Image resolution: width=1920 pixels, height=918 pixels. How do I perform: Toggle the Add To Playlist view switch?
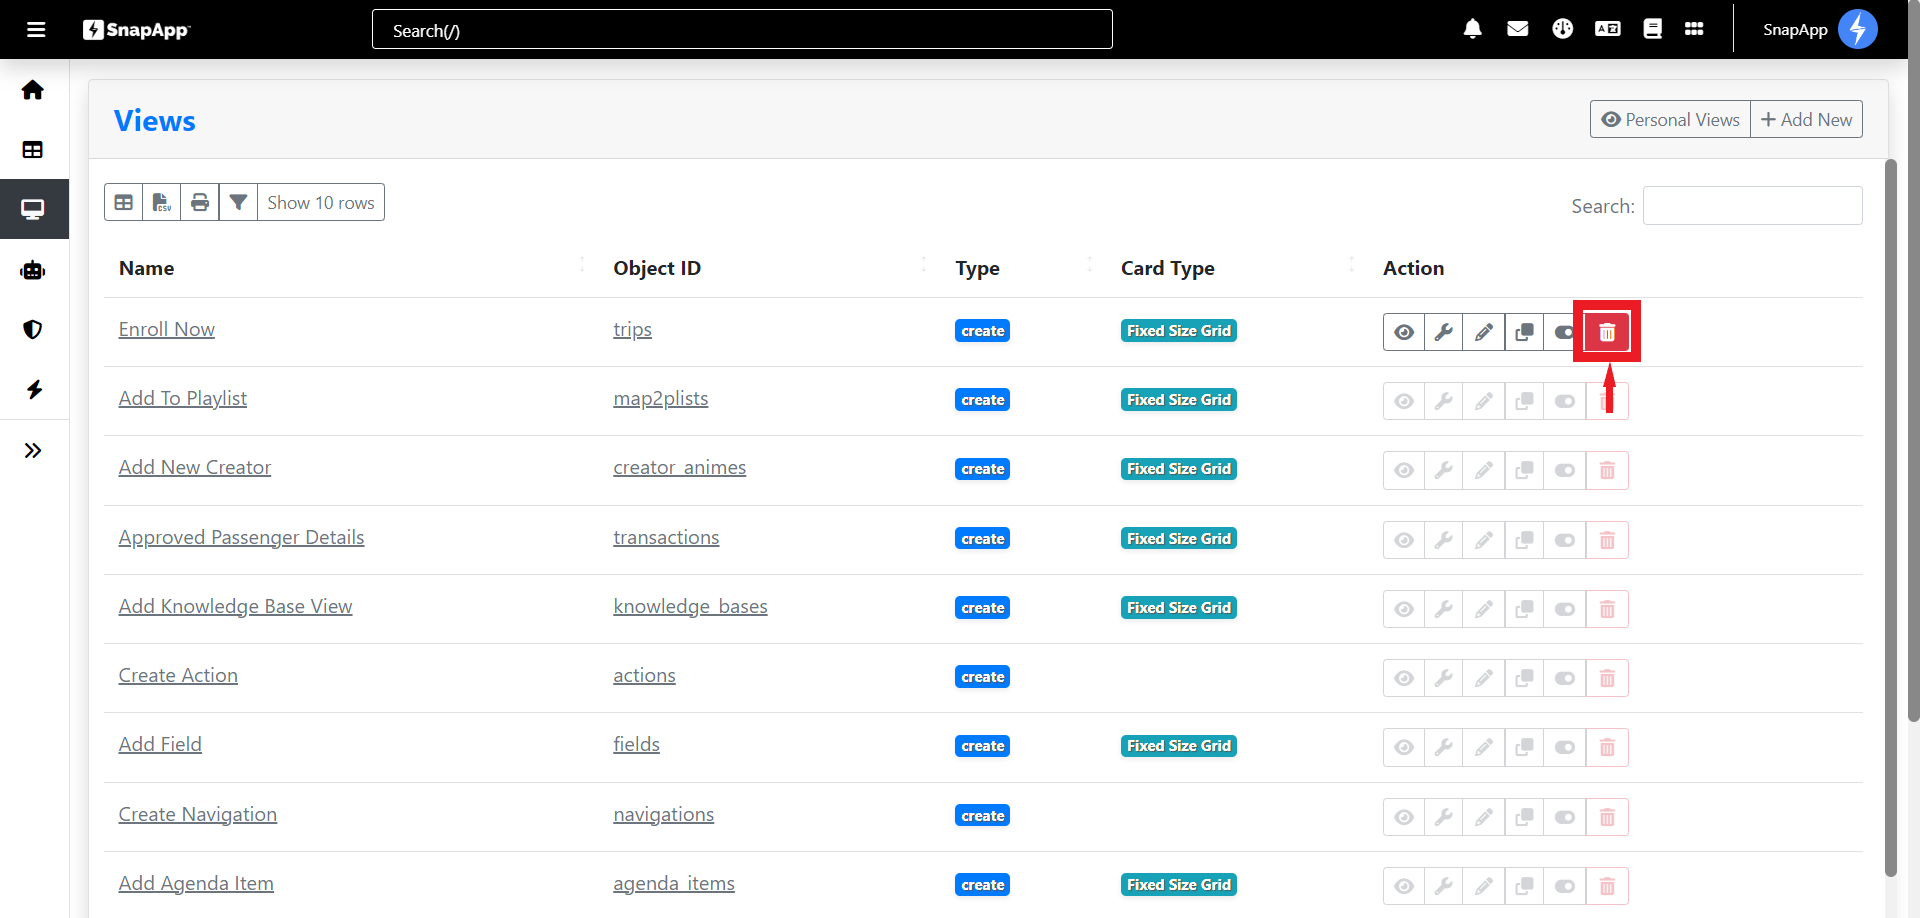coord(1565,401)
